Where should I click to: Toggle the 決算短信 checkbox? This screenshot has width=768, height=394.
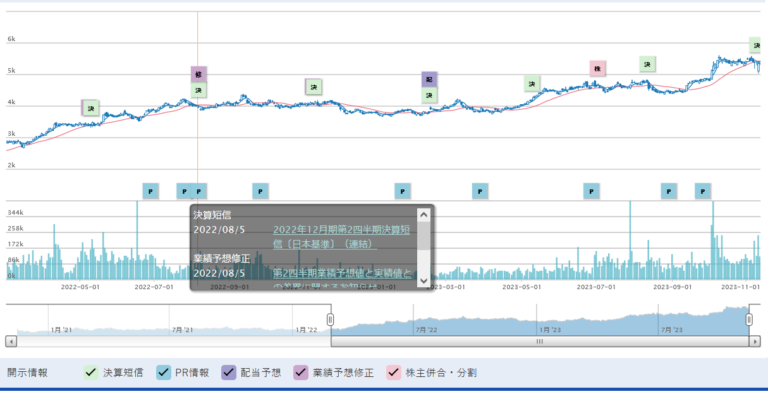tap(91, 372)
